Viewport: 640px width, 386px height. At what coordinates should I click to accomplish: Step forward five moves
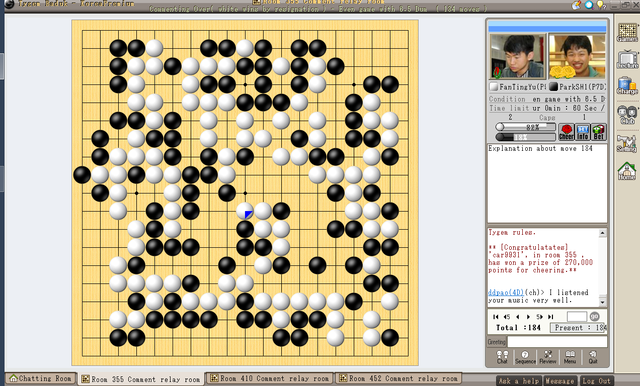(539, 317)
